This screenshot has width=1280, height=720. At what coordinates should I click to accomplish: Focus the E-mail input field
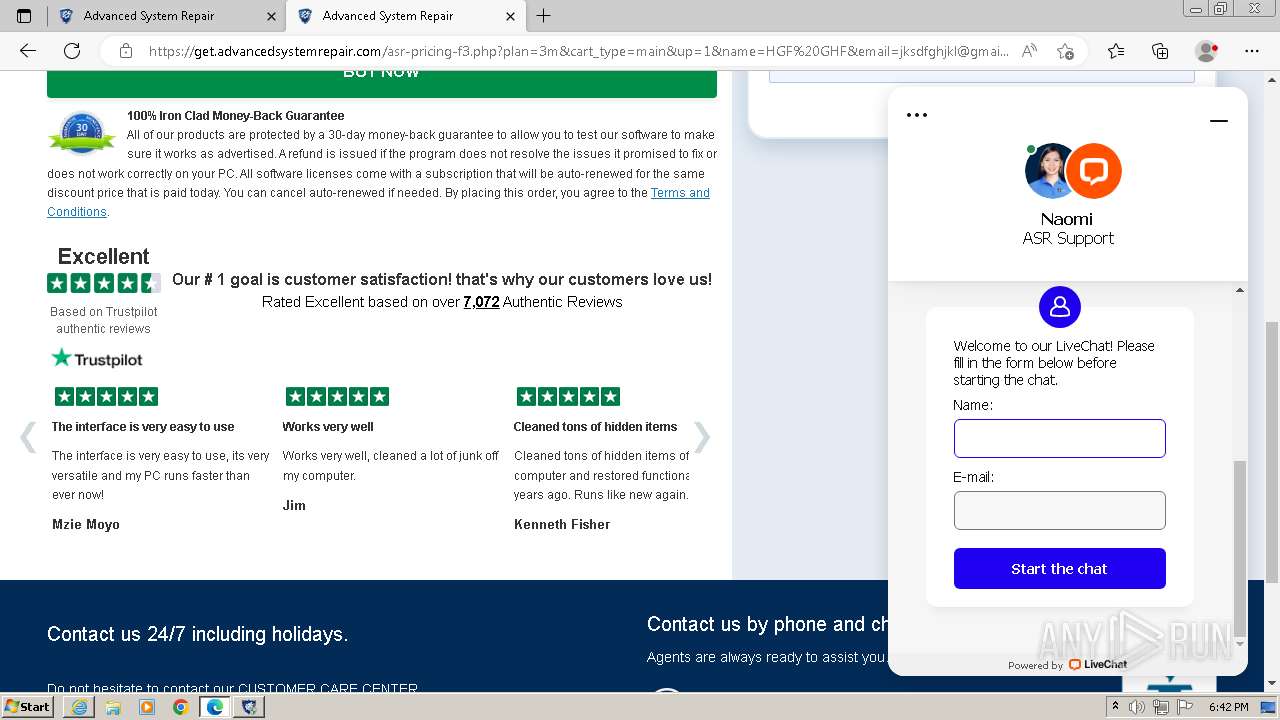click(x=1060, y=510)
